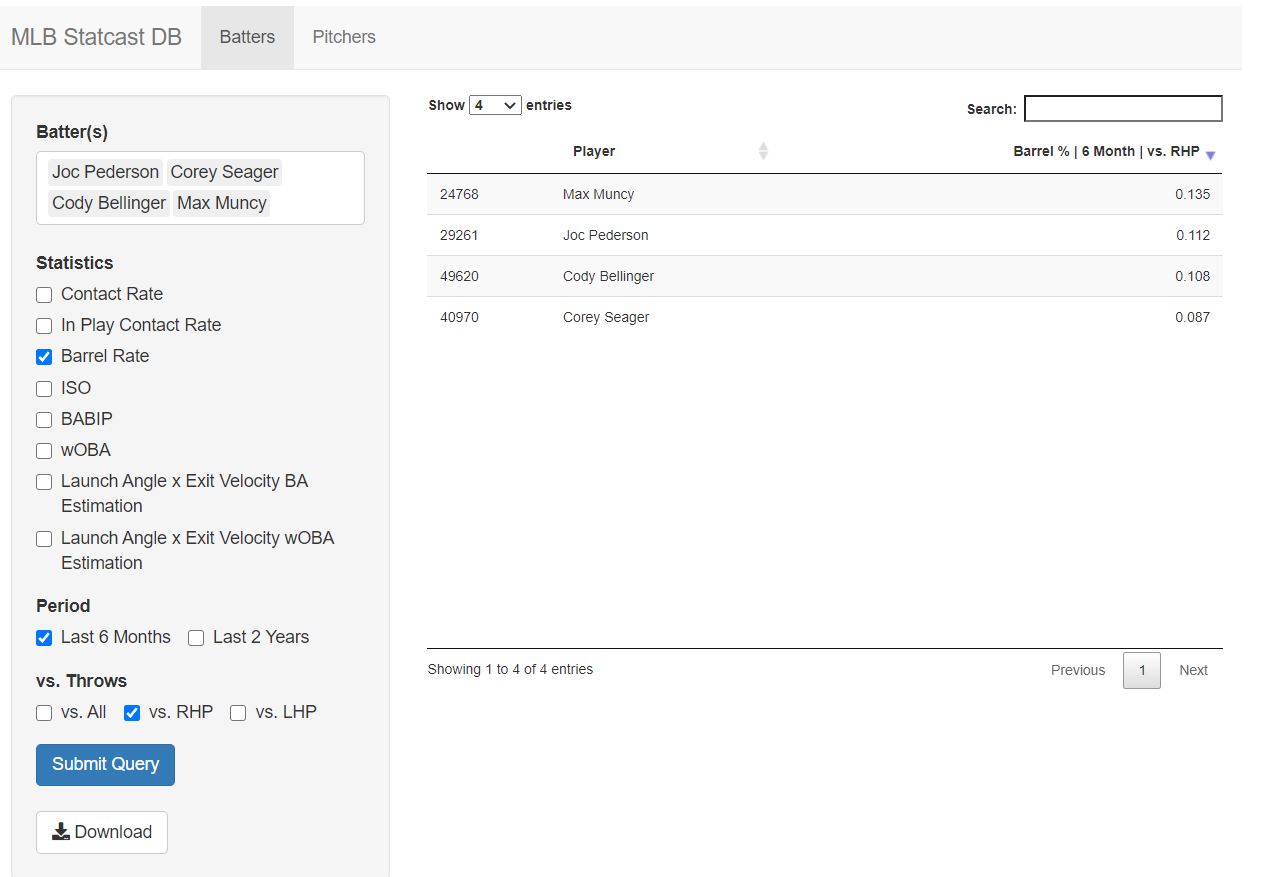Click the Player column header text
This screenshot has height=877, width=1272.
click(x=594, y=151)
